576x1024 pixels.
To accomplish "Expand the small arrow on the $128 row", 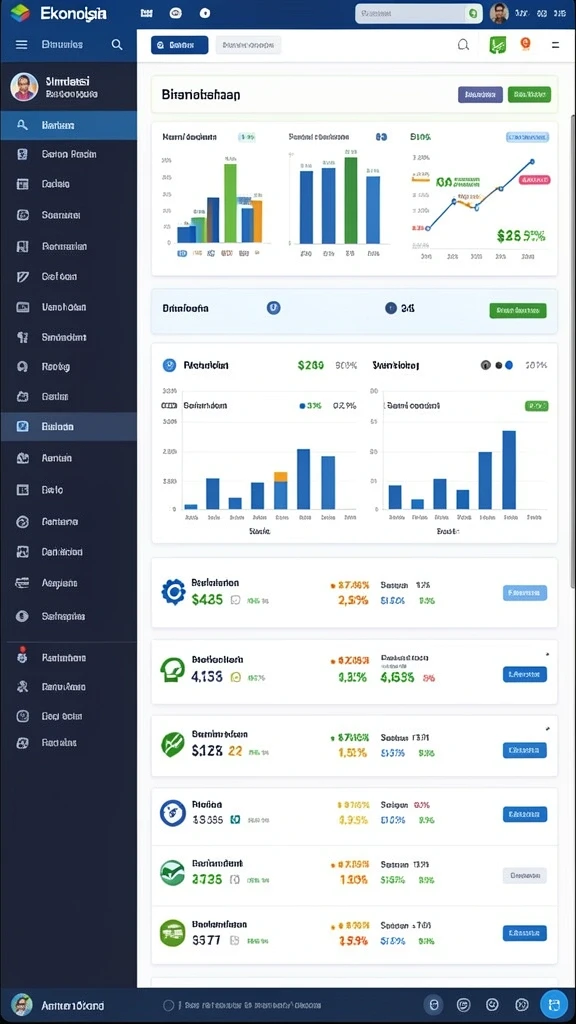I will coord(547,728).
